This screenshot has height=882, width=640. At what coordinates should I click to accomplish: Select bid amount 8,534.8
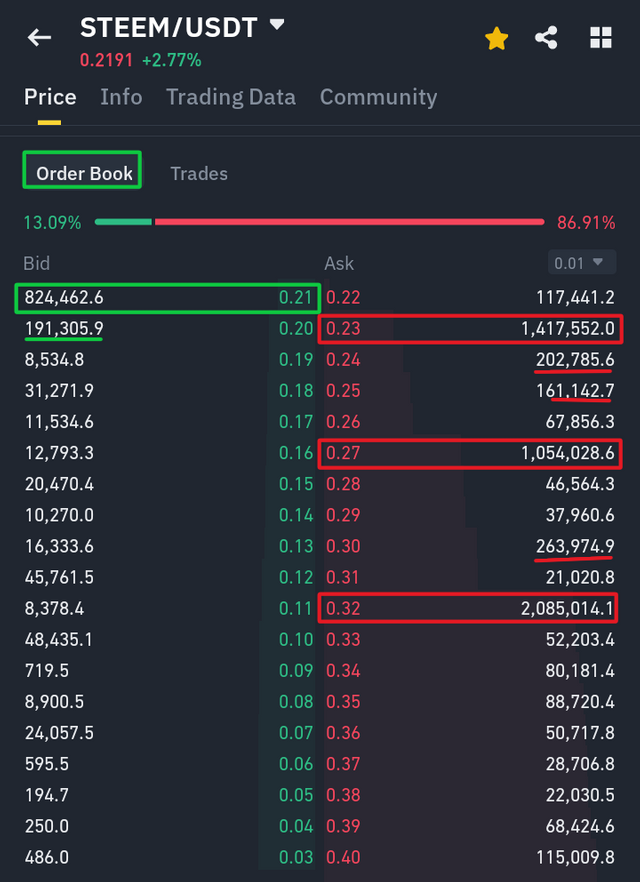pyautogui.click(x=54, y=360)
